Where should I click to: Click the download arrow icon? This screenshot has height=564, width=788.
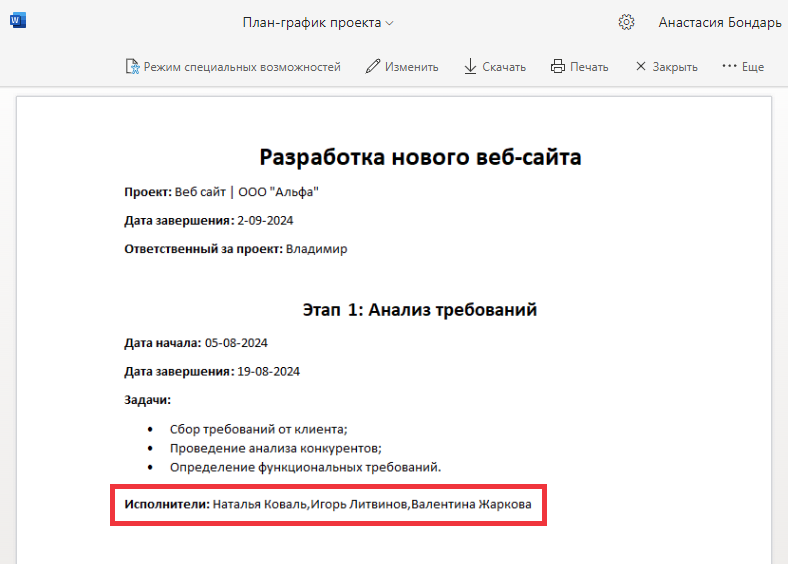(x=470, y=66)
